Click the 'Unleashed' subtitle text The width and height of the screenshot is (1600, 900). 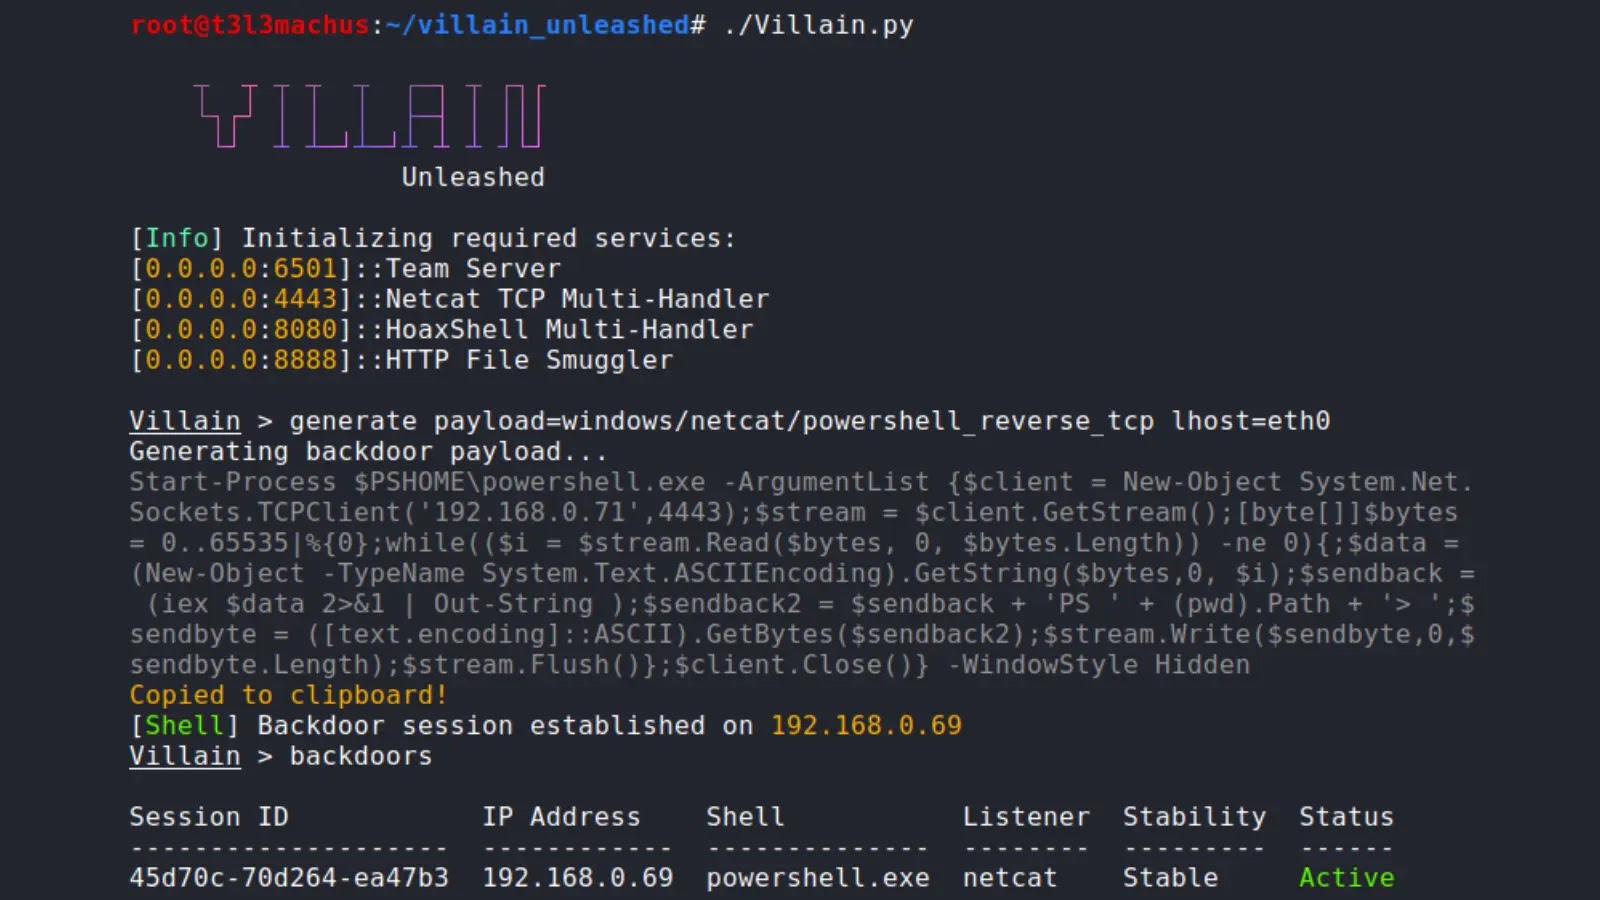point(473,177)
